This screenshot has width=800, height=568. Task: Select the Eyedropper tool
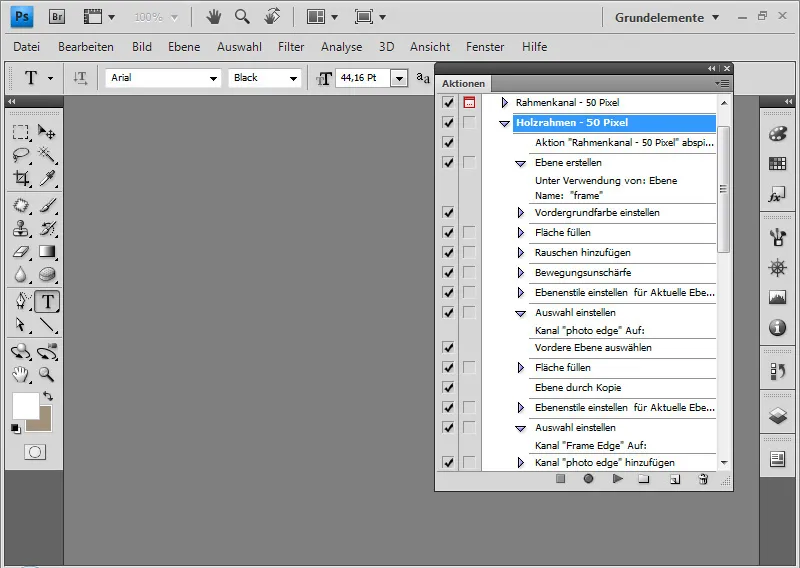tap(47, 178)
